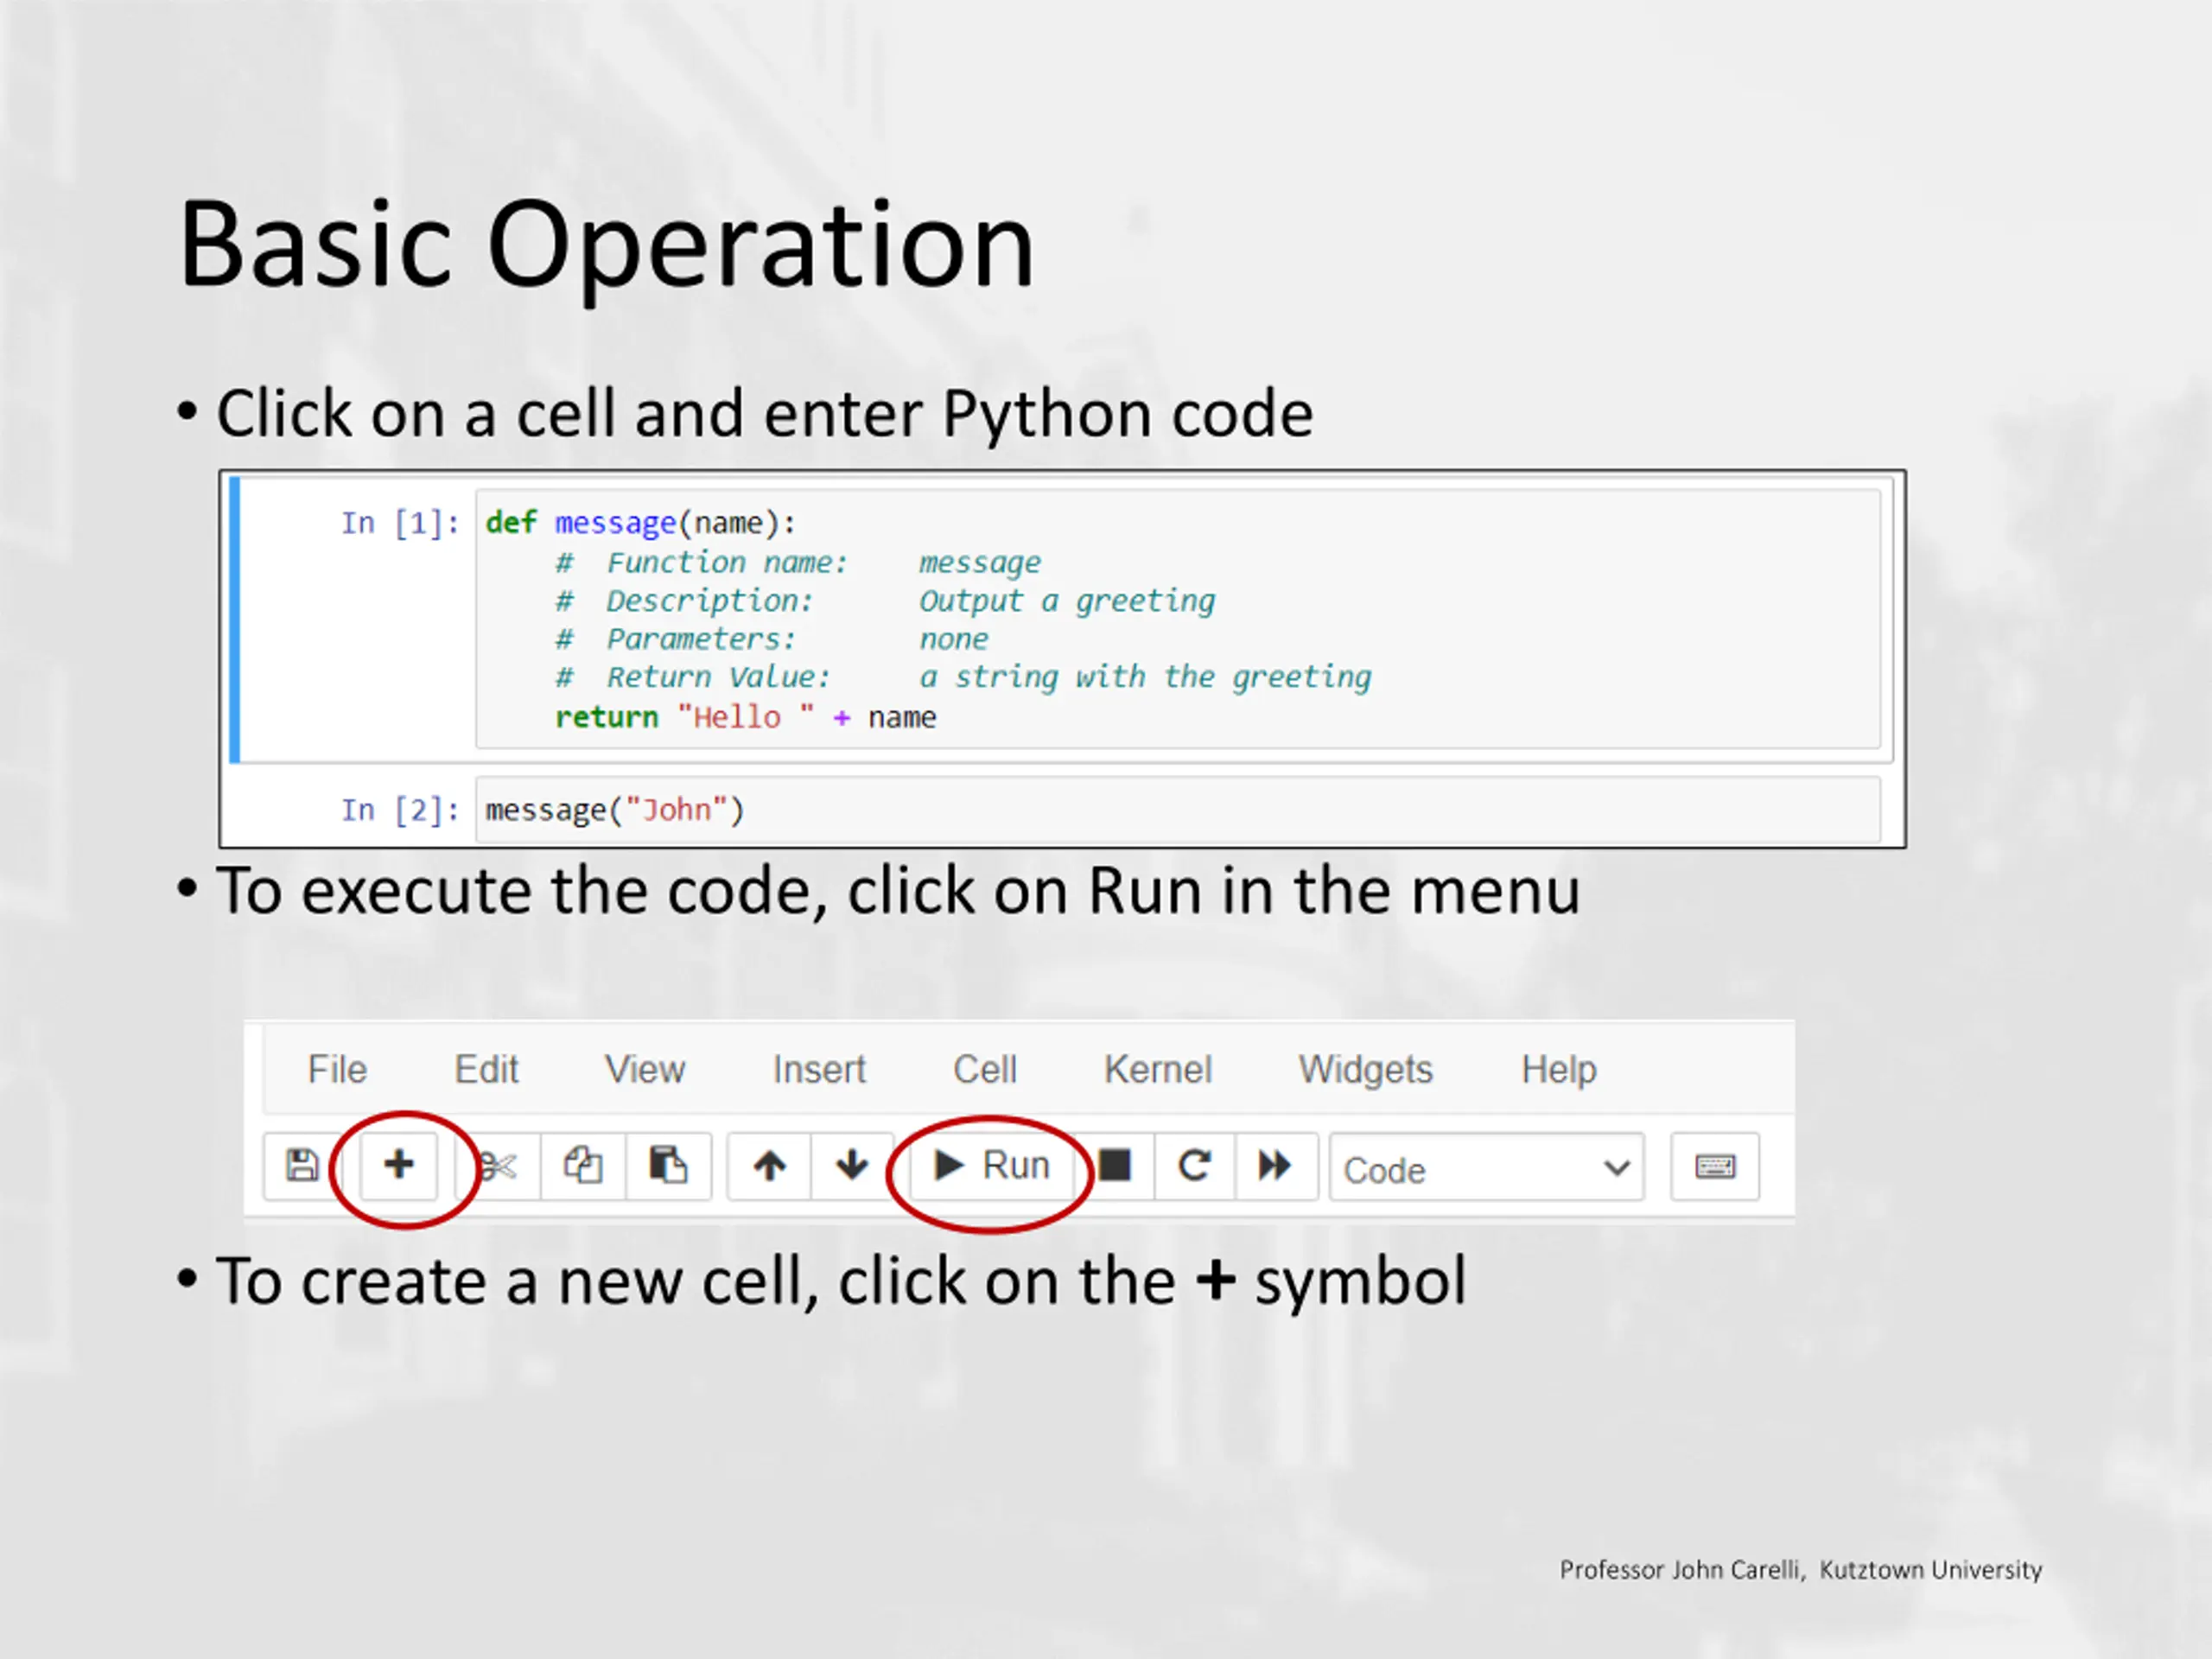Open the Cell menu
2212x1659 pixels.
click(985, 1070)
